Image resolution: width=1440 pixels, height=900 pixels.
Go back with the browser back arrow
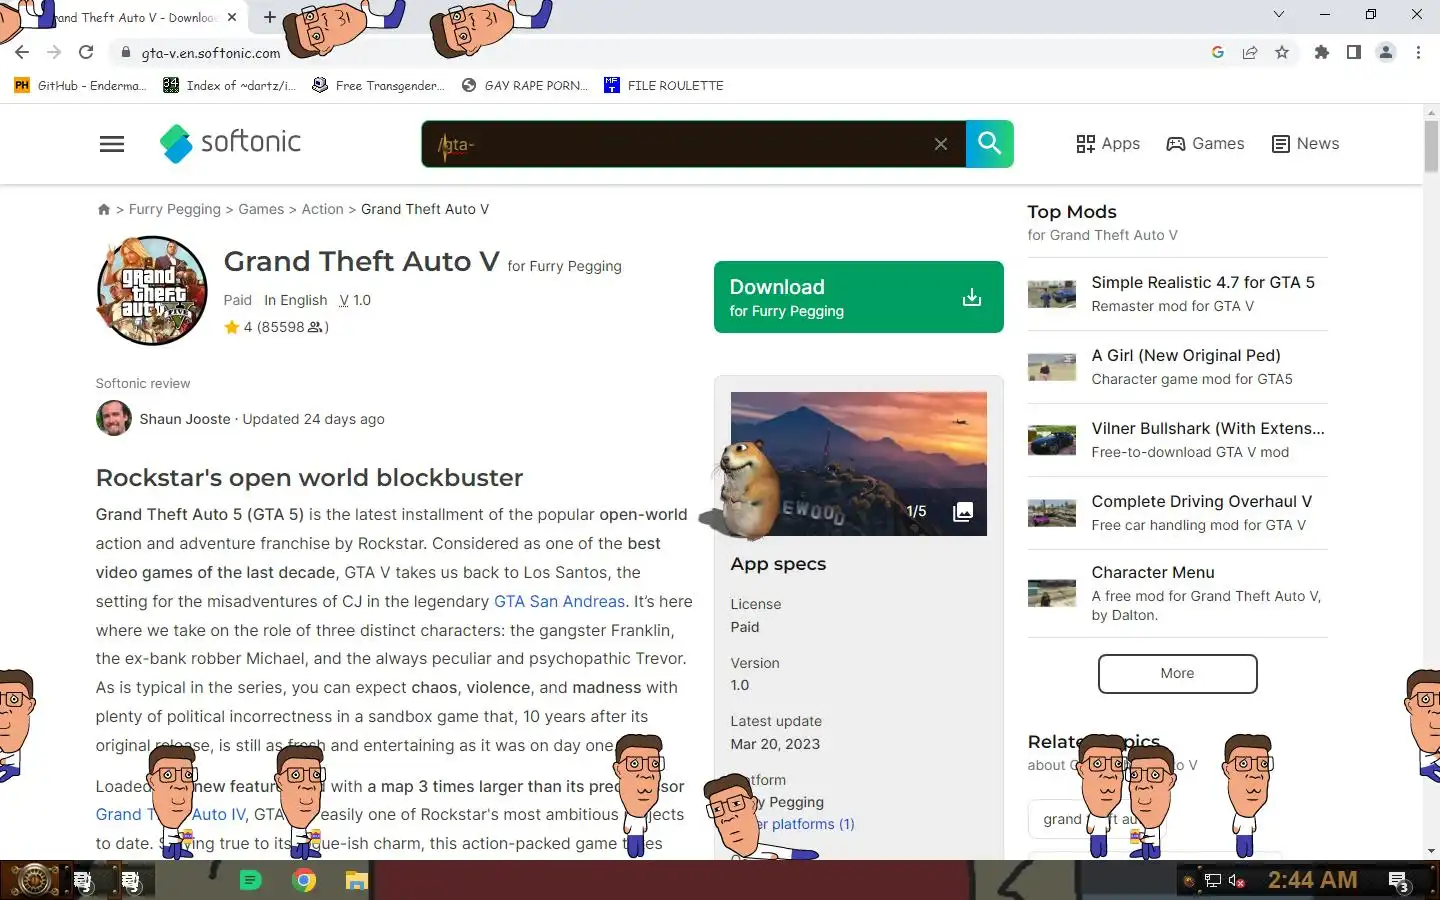(x=22, y=52)
